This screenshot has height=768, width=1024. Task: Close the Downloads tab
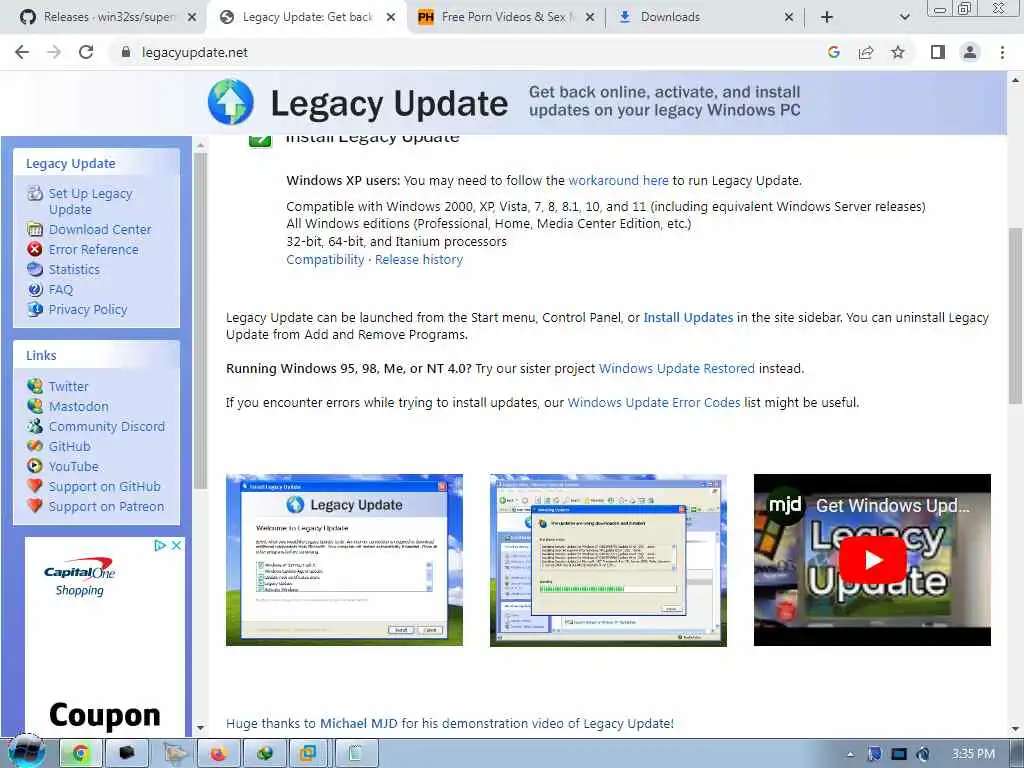789,17
